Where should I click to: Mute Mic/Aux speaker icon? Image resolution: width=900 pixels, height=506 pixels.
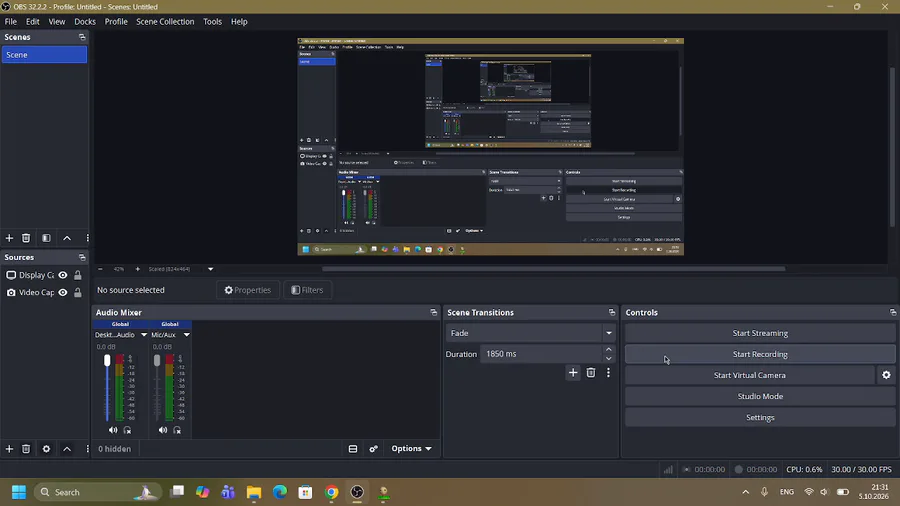click(163, 430)
